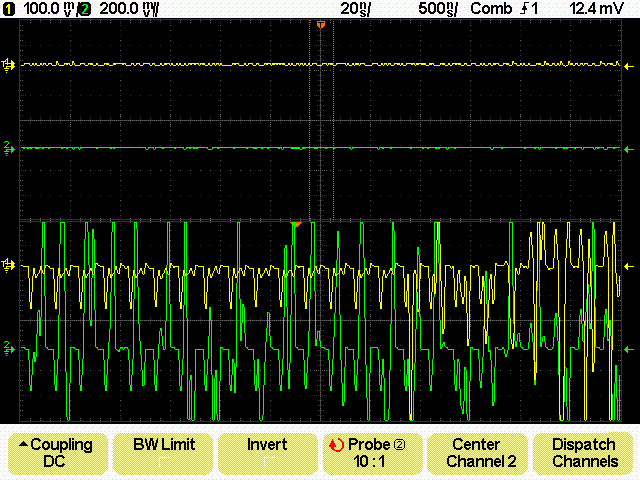Click the 20 ns/ main timebase readout
Screen dimensions: 640x480
(x=355, y=9)
